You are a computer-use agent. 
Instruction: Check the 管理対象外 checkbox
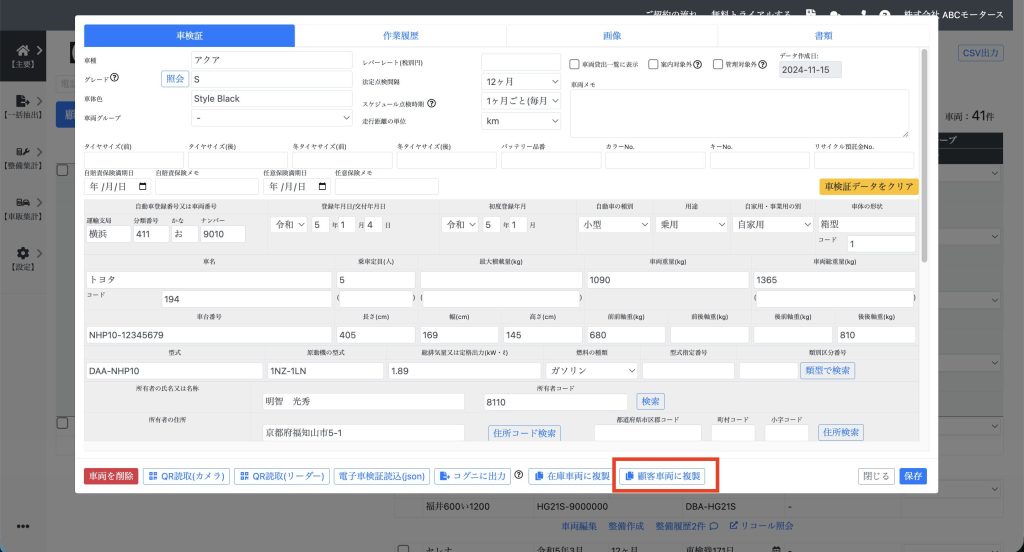click(x=718, y=64)
